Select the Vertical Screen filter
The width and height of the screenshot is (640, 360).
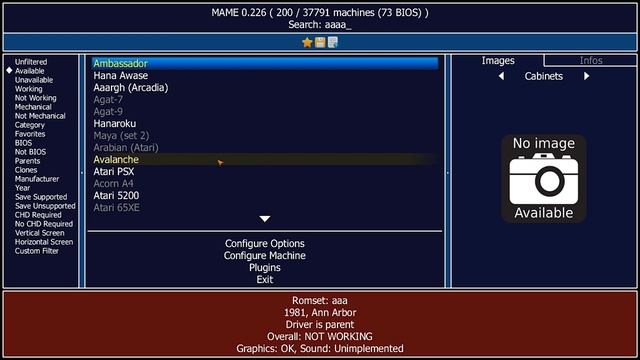[40, 233]
